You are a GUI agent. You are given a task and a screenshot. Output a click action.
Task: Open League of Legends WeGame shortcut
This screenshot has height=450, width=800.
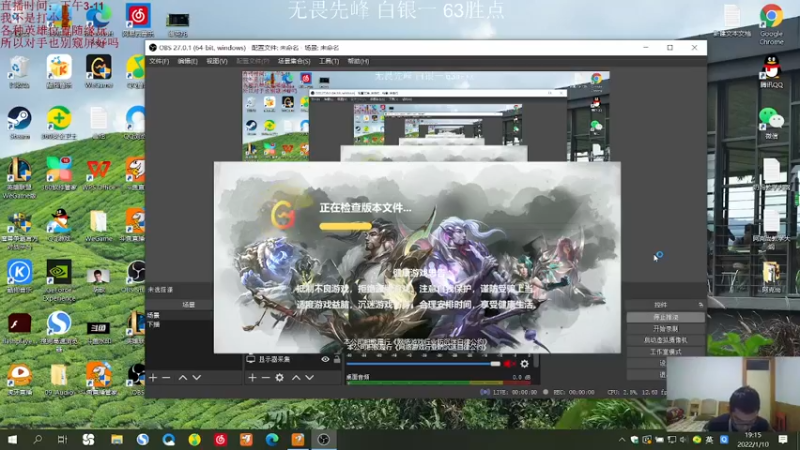tap(19, 178)
